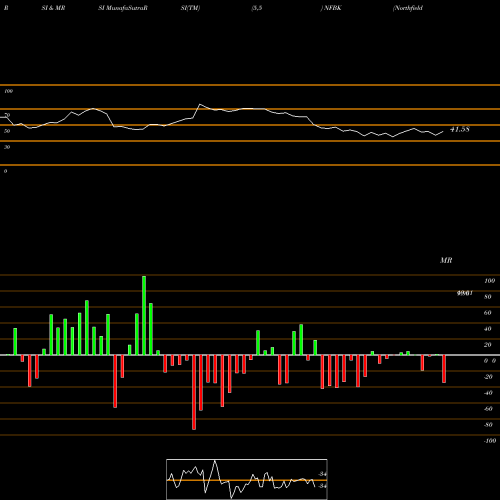Click the RSI axis label 70
Screen dimensions: 500x500
[7, 115]
